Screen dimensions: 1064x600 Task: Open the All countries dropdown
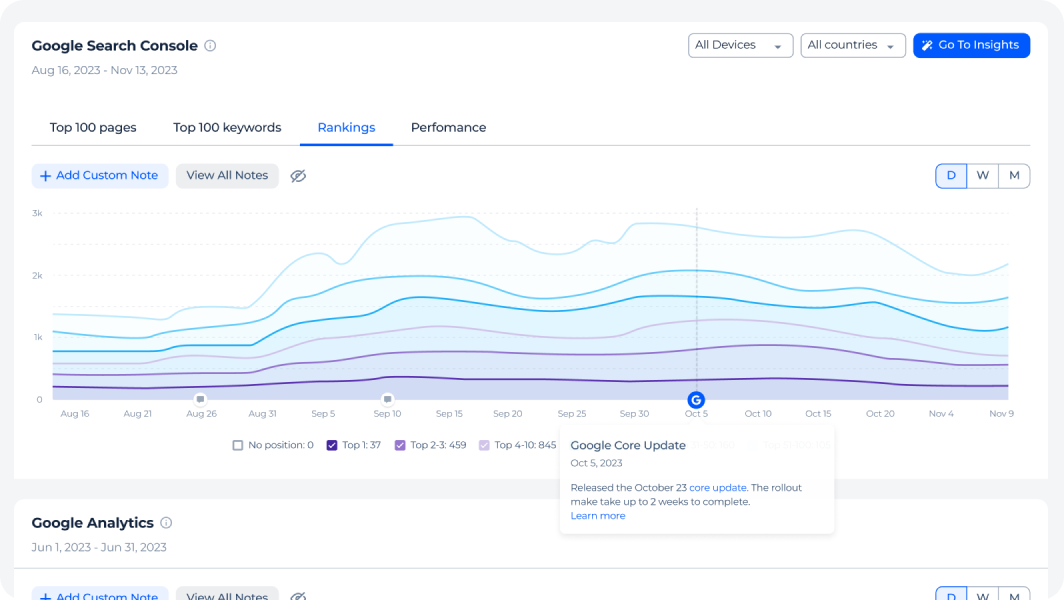(853, 45)
